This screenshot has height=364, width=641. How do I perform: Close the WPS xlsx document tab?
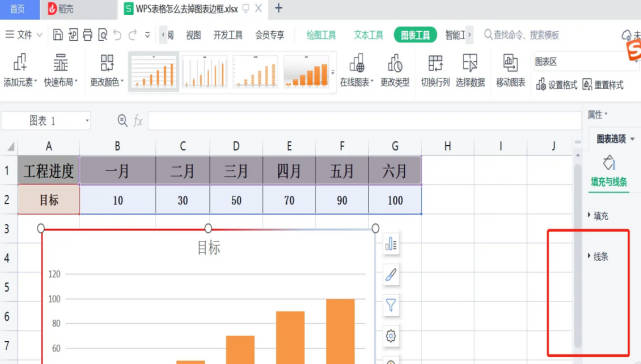(258, 8)
